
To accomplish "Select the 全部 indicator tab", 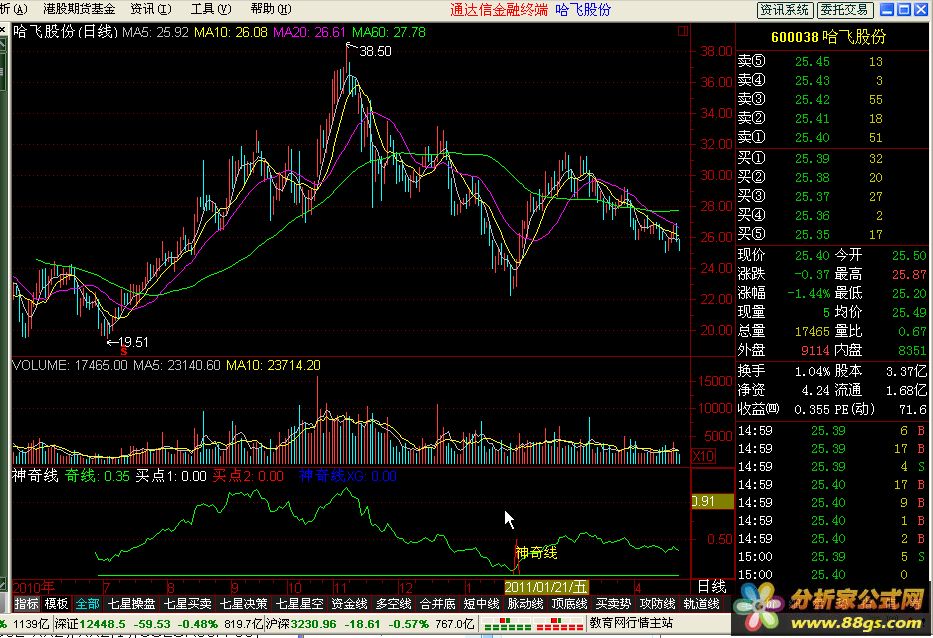I will 87,603.
